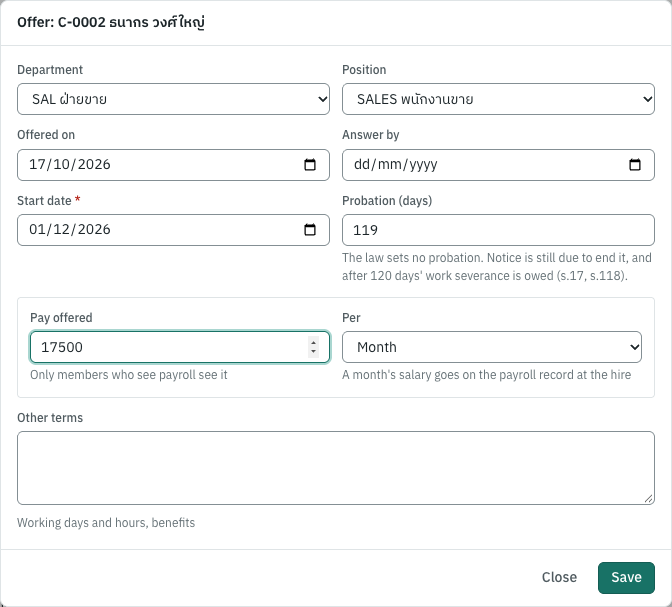
Task: Focus the Offered on date field
Action: click(x=173, y=165)
